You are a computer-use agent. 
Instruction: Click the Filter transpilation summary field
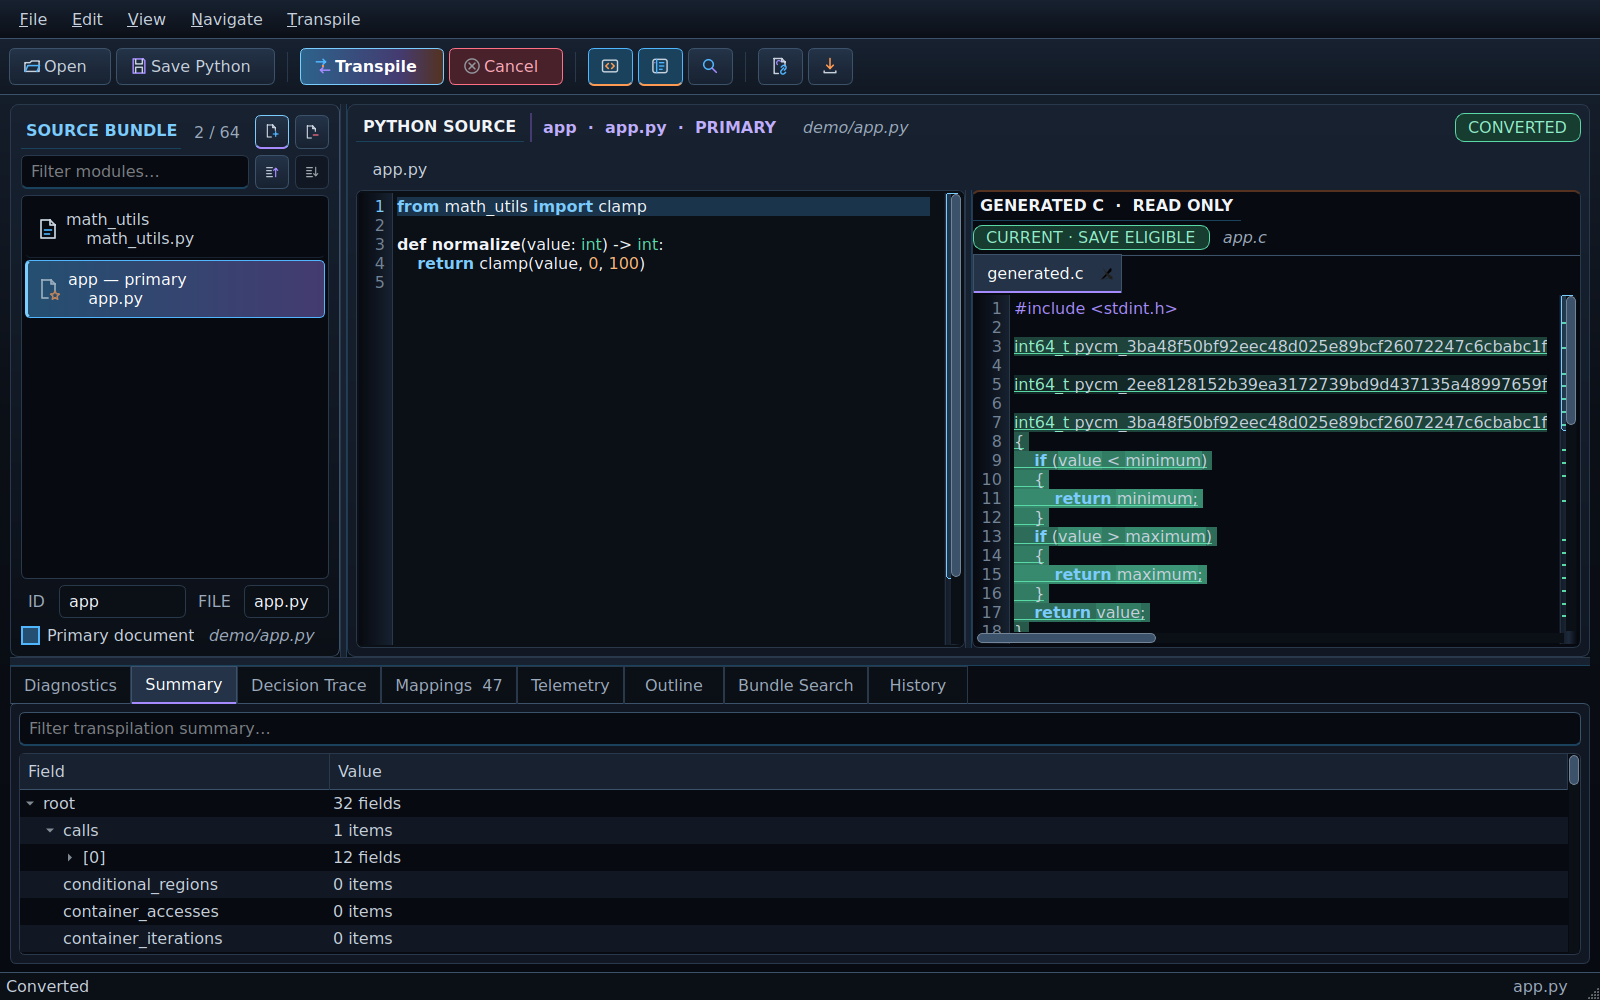click(800, 728)
